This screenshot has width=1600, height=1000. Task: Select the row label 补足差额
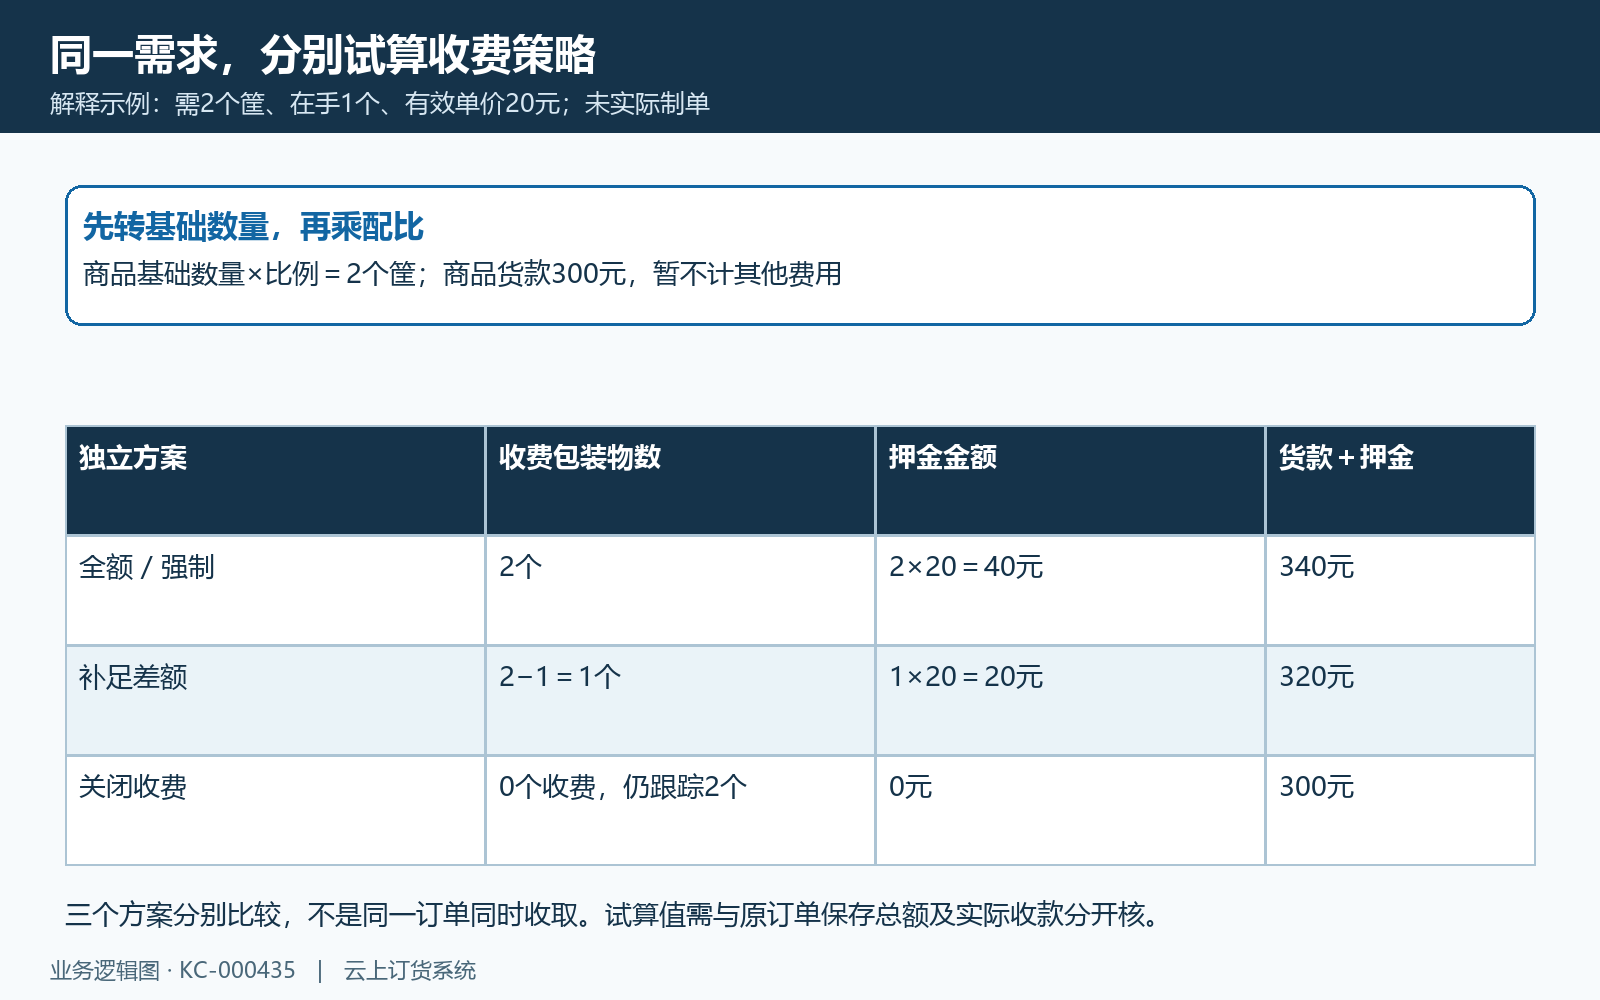click(275, 700)
